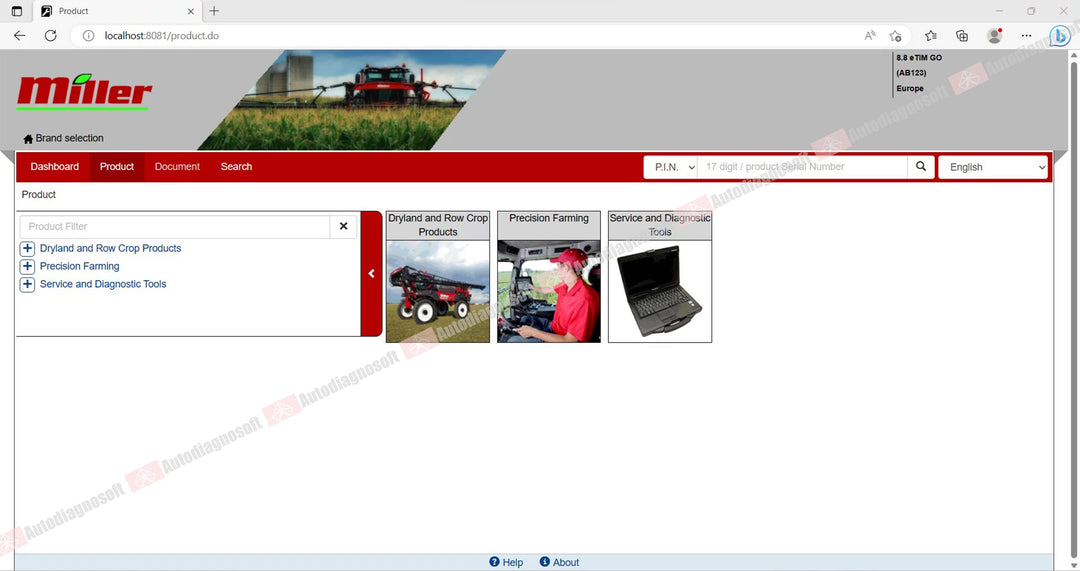Select Precision Farming in the tree
This screenshot has height=571, width=1080.
click(x=79, y=267)
